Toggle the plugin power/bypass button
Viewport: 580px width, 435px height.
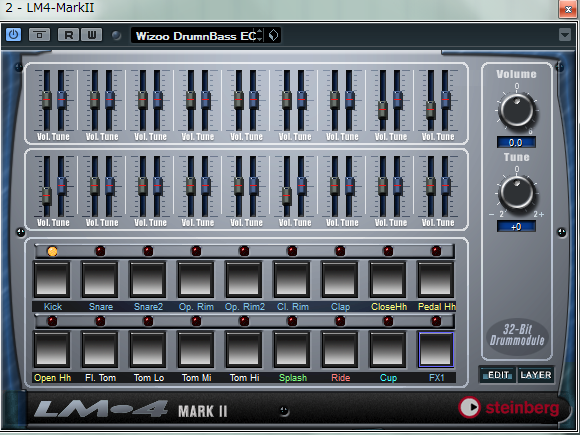pyautogui.click(x=13, y=35)
